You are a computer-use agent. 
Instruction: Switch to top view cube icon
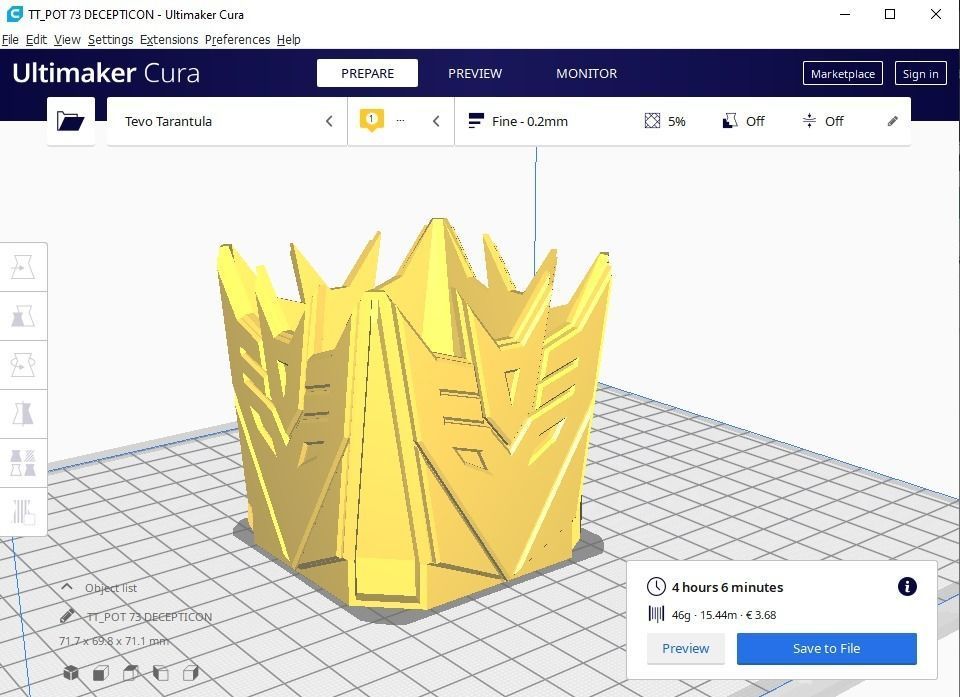coord(130,673)
